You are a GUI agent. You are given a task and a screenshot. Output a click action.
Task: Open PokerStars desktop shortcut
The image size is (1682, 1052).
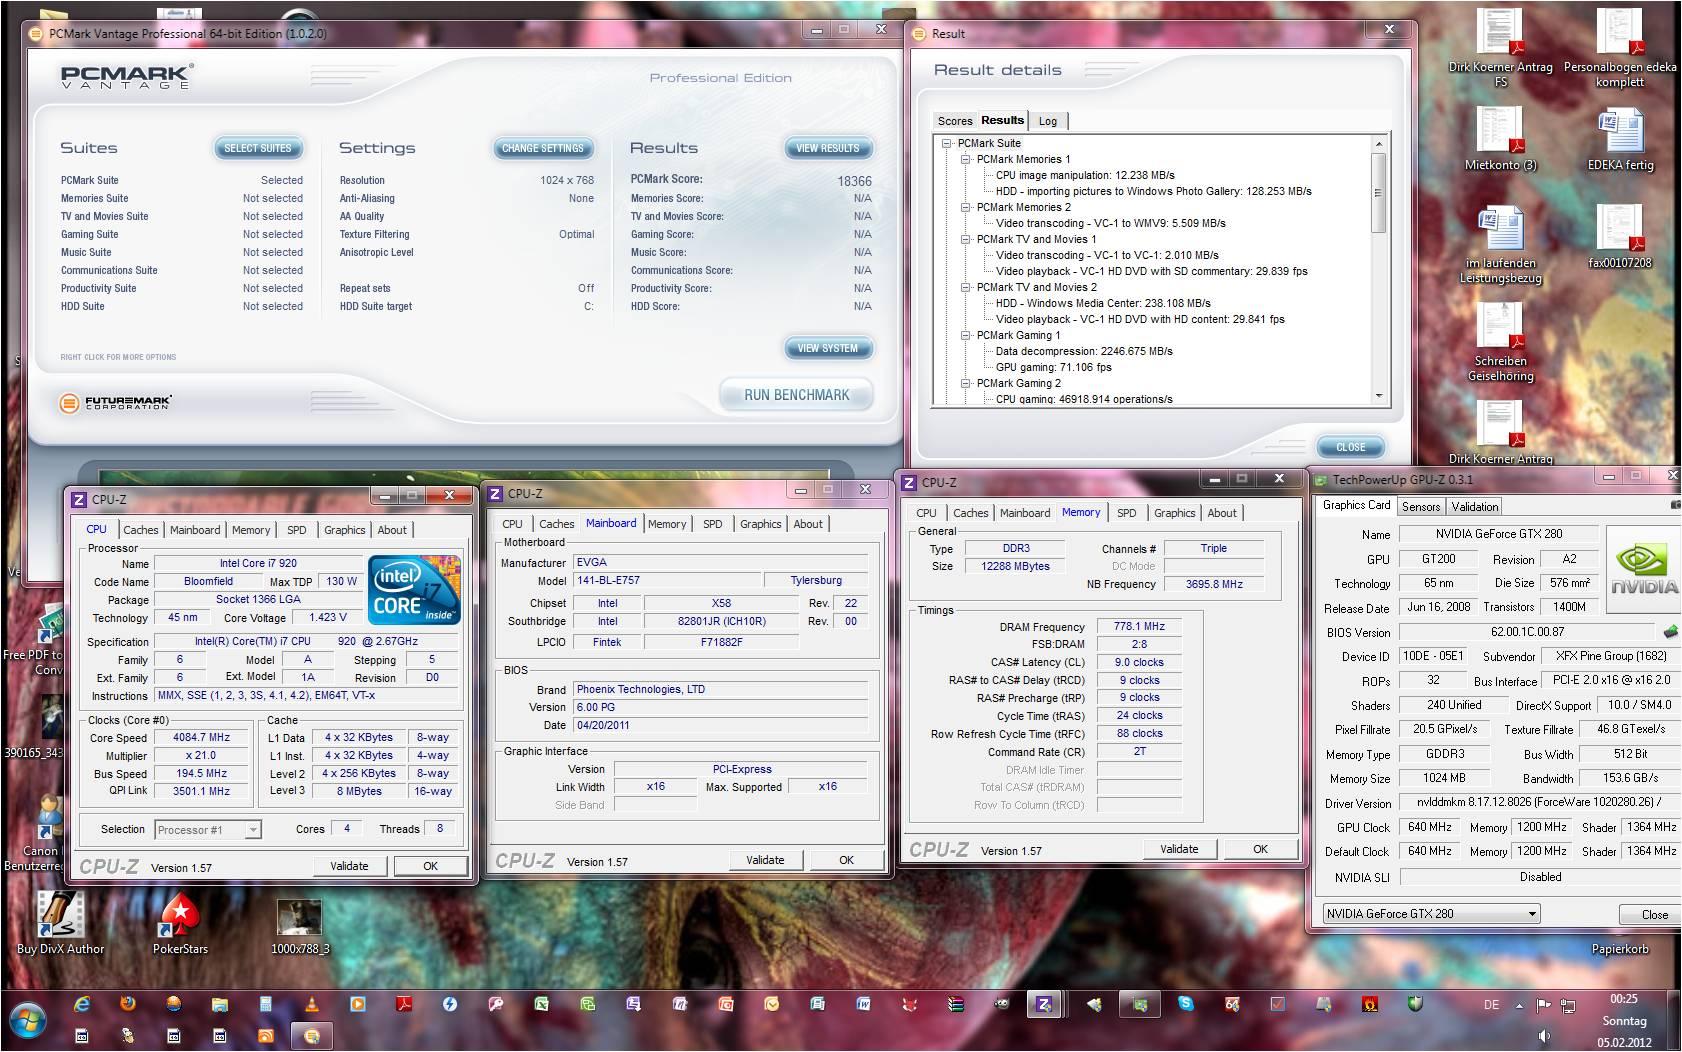[x=180, y=925]
